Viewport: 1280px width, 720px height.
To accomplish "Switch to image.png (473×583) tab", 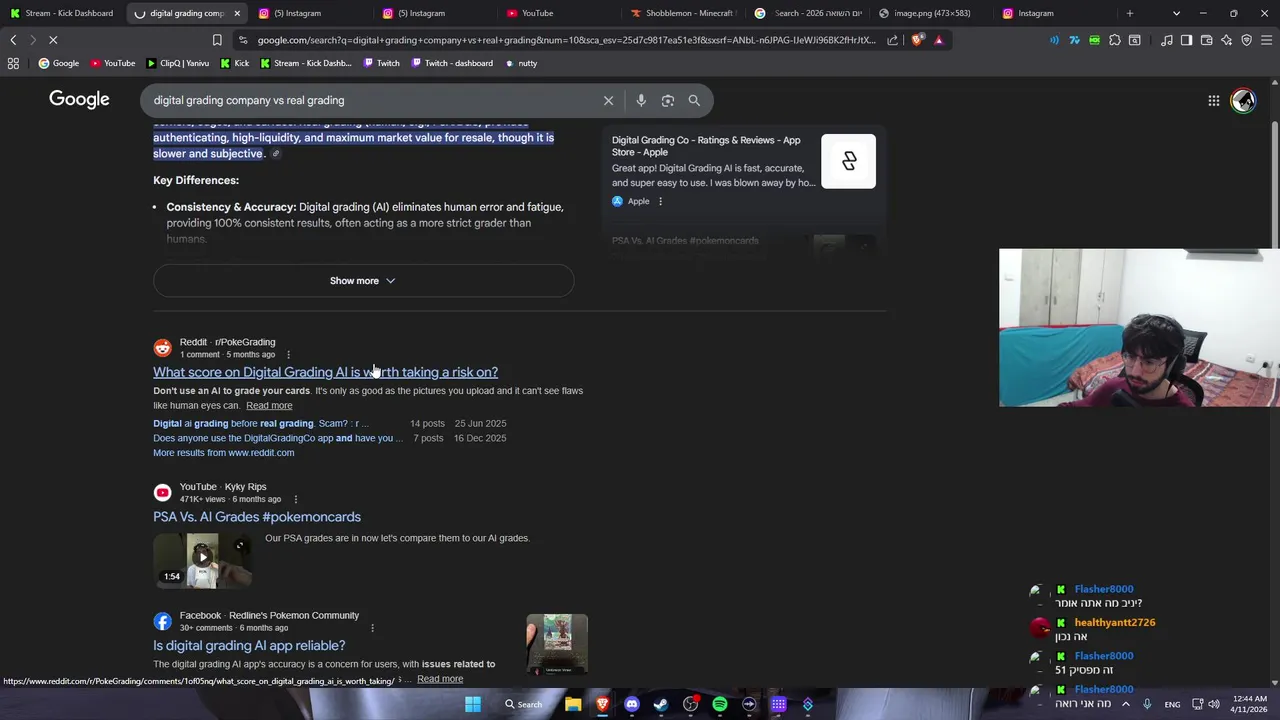I will (933, 13).
